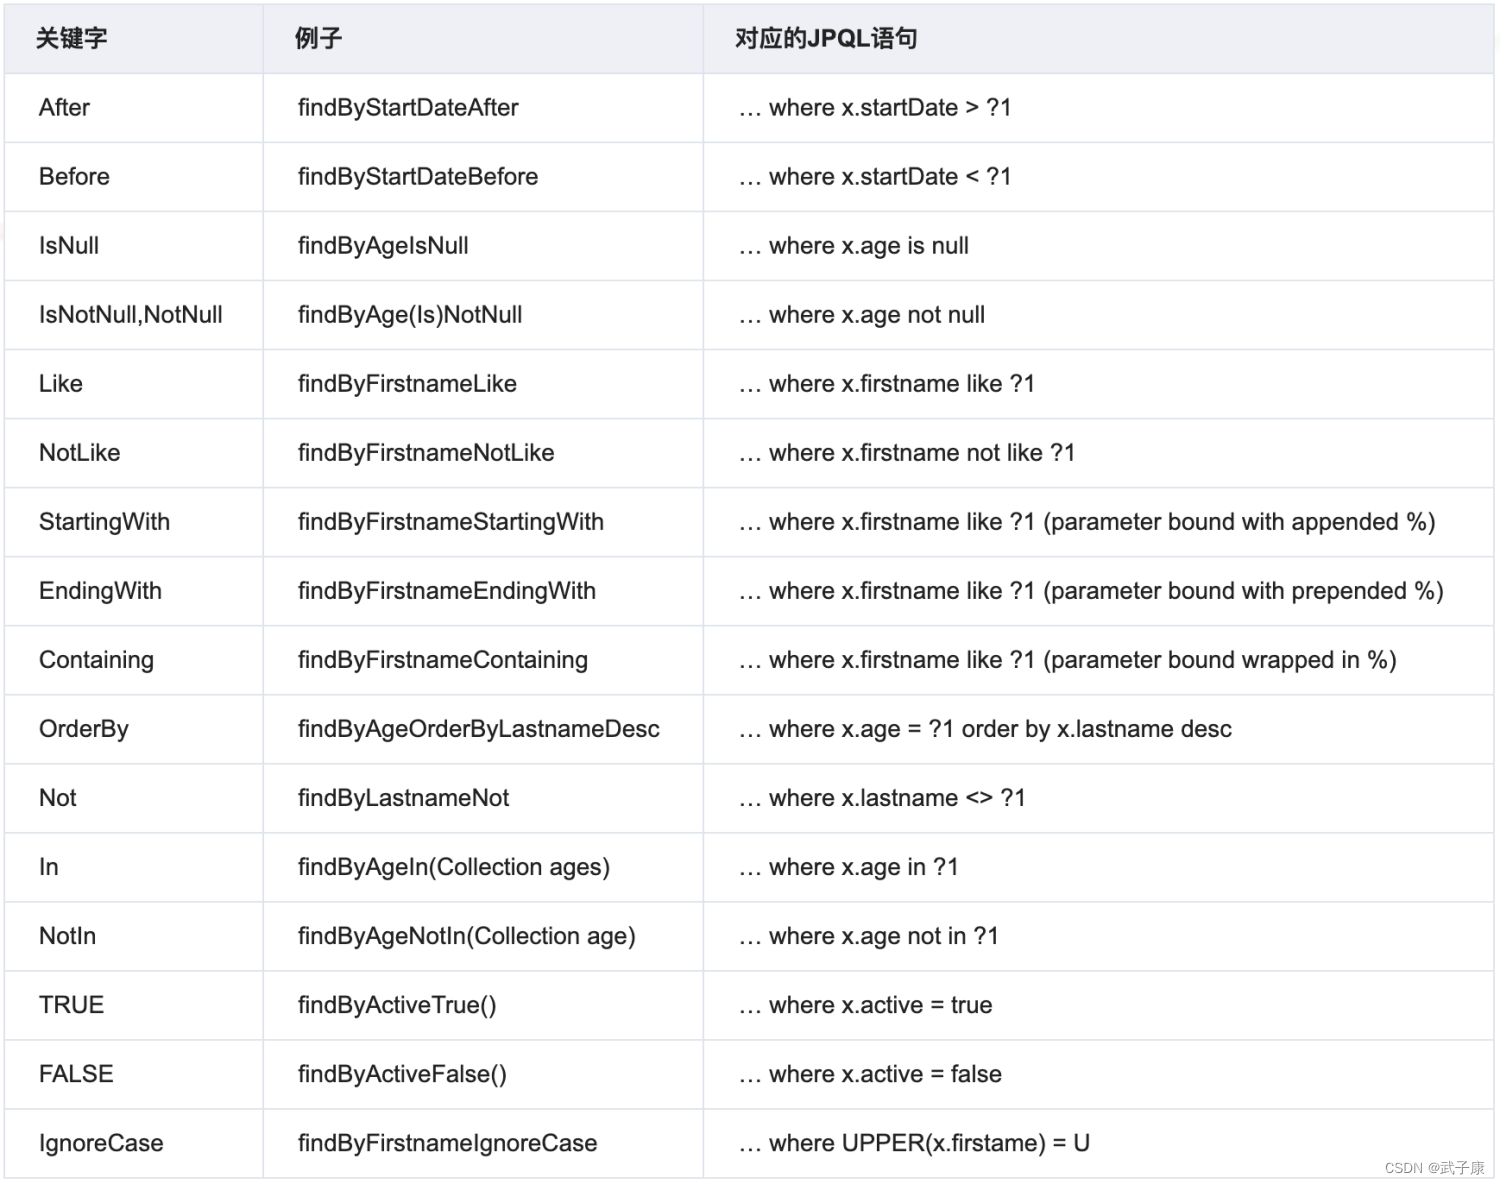This screenshot has width=1500, height=1184.
Task: Select the 'findByAge(Is)NotNull' example
Action: (x=410, y=315)
